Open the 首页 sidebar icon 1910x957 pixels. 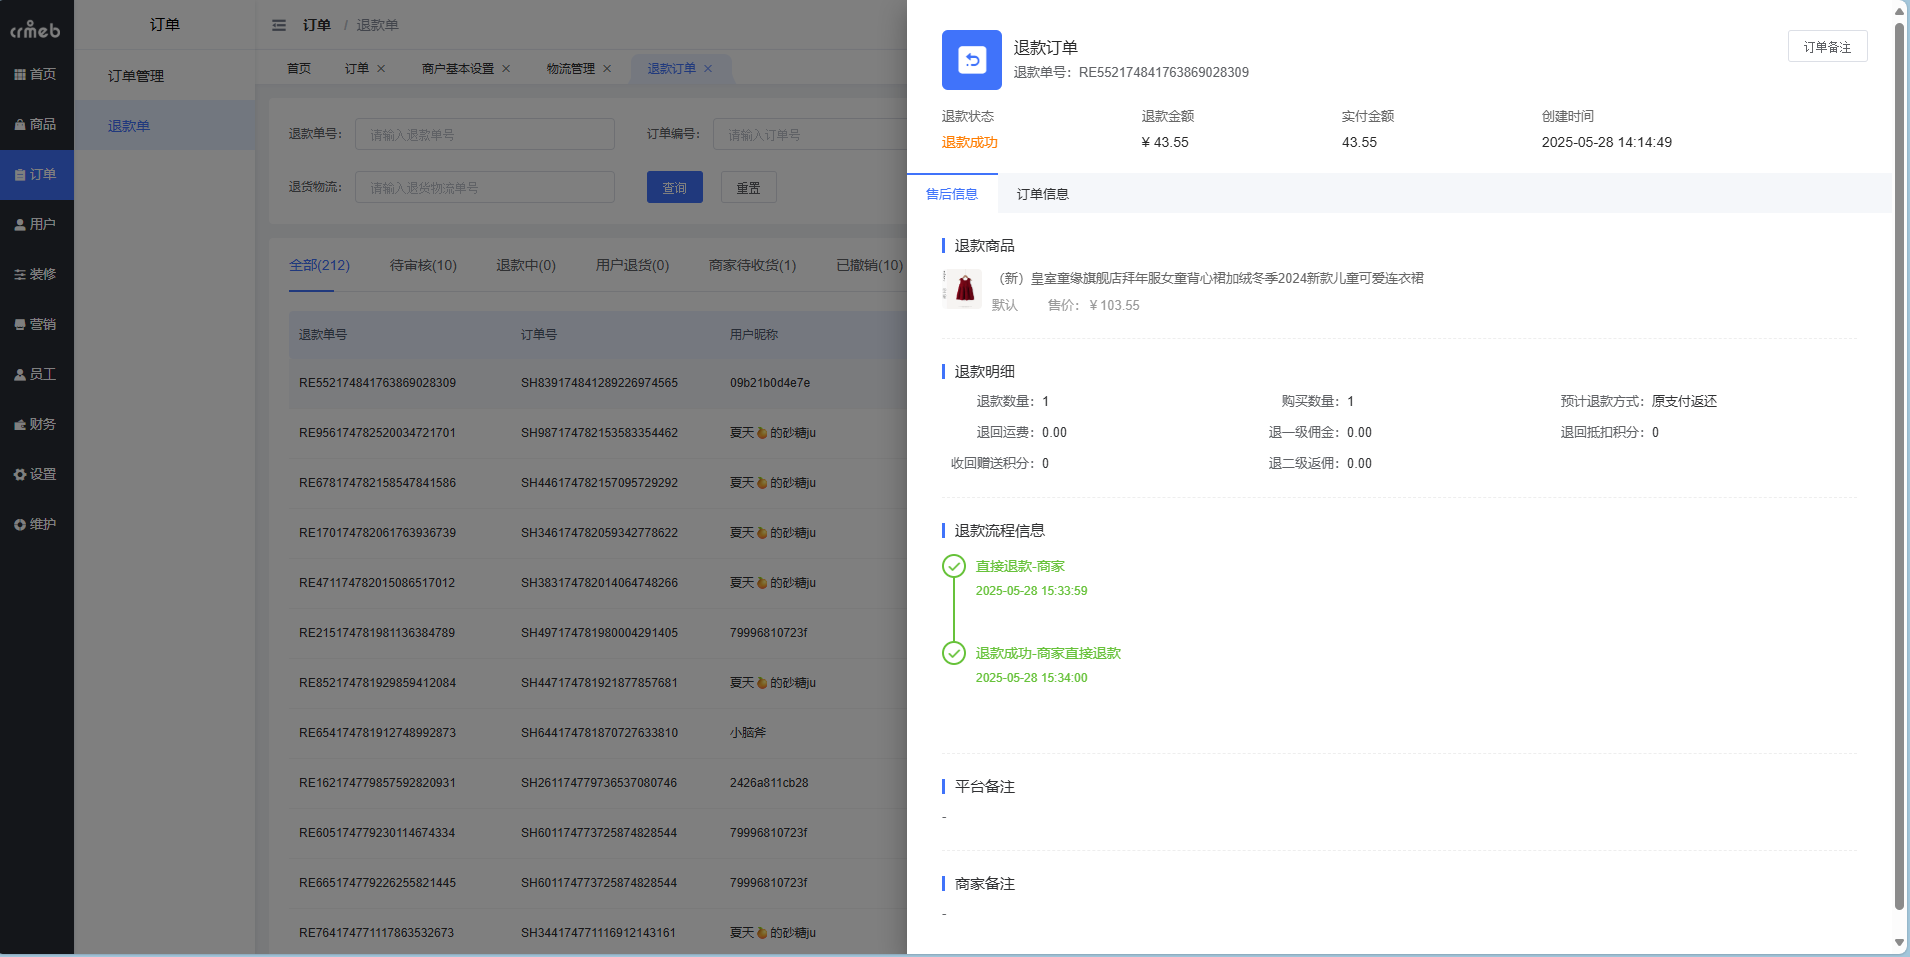pyautogui.click(x=37, y=73)
